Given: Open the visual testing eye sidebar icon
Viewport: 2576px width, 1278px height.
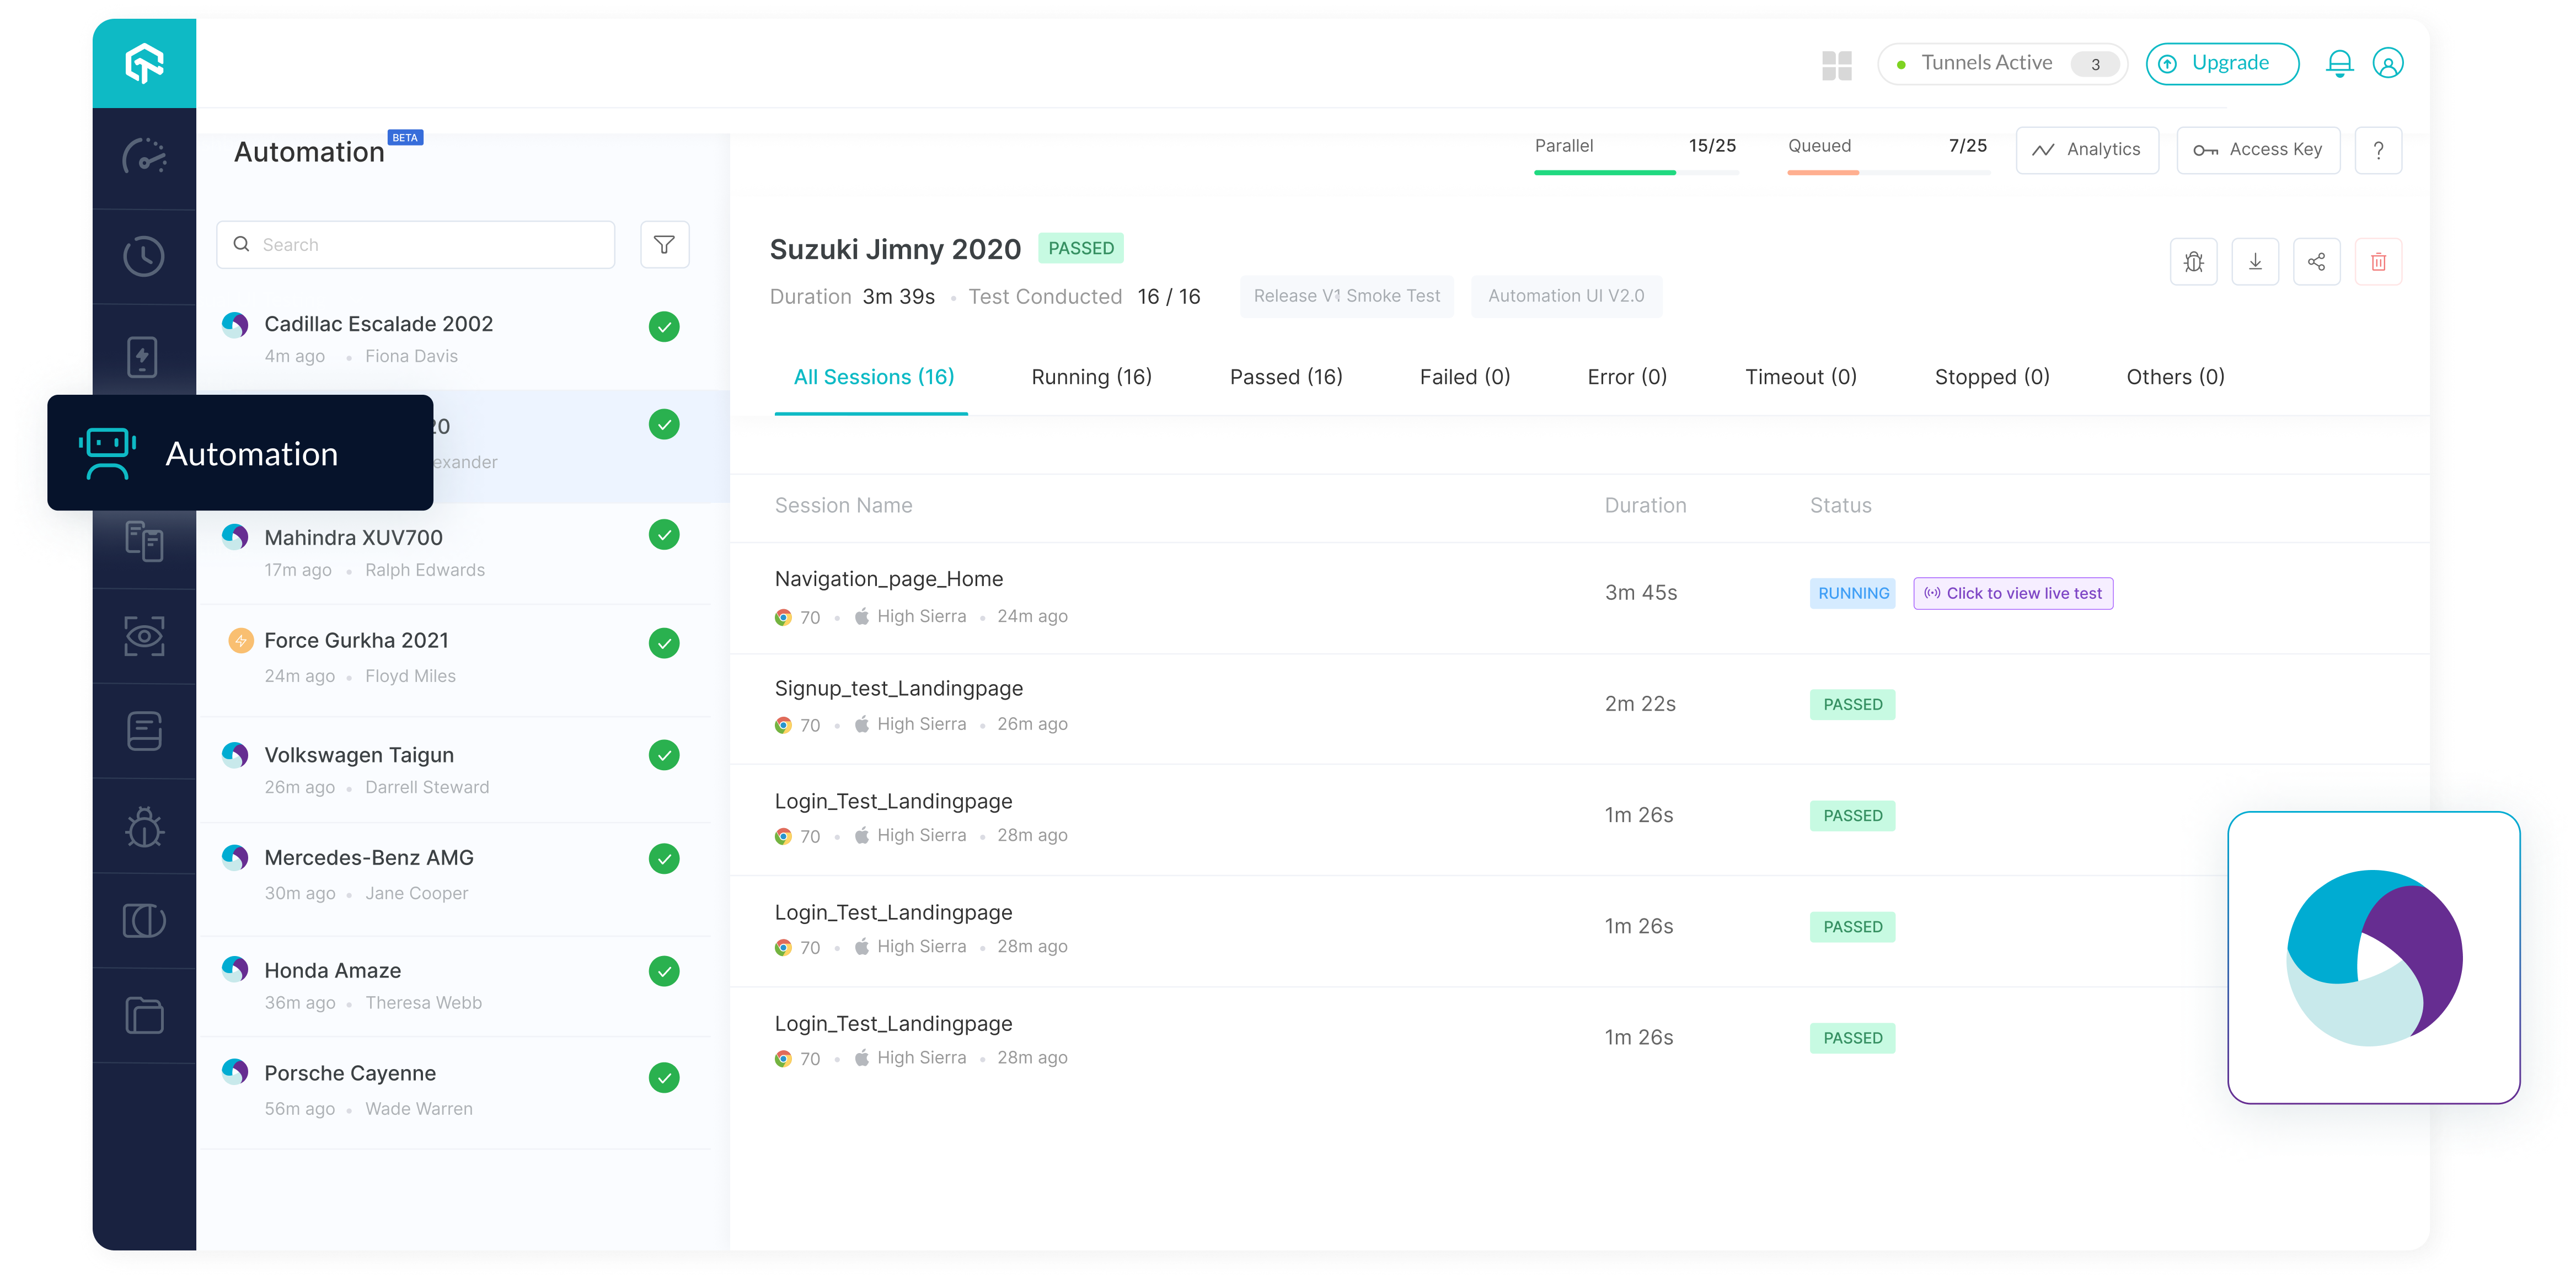Looking at the screenshot, I should coord(144,636).
